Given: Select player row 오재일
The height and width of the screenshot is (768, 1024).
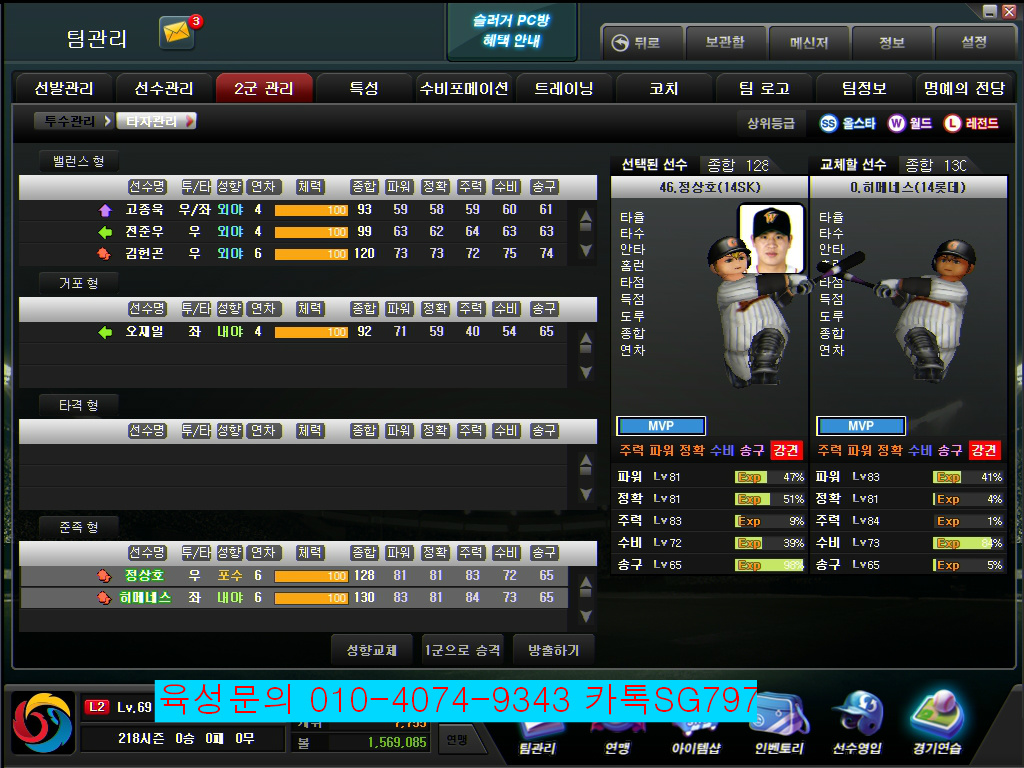Looking at the screenshot, I should click(294, 332).
